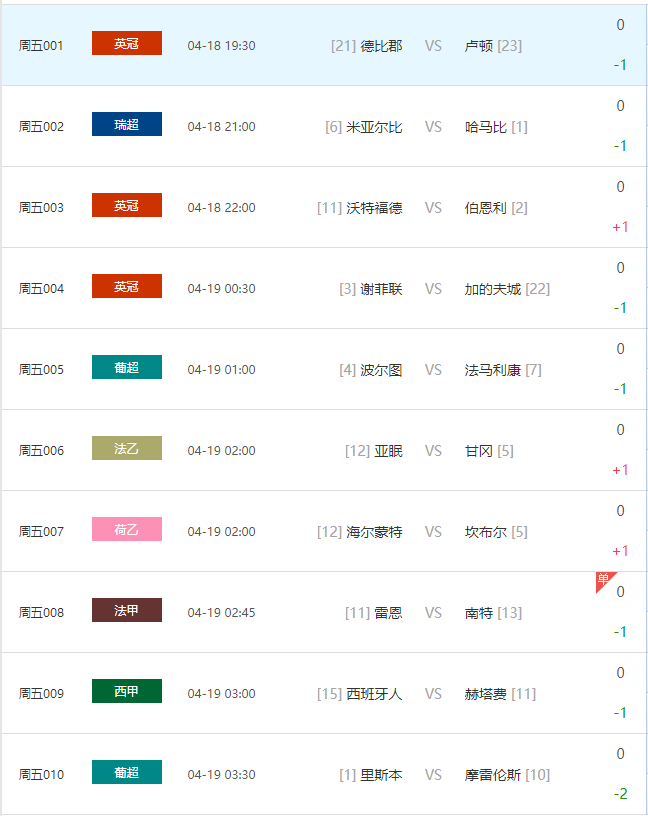Select the olive 法乙 league badge
The height and width of the screenshot is (816, 648).
[x=127, y=449]
